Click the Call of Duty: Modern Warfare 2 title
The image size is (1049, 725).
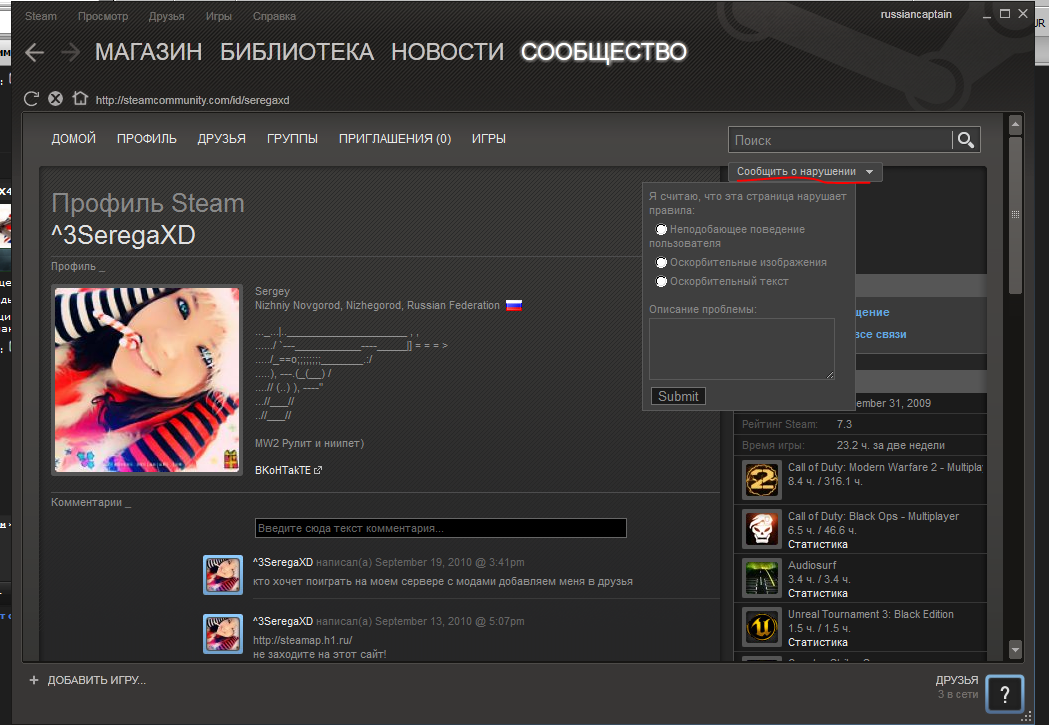pyautogui.click(x=885, y=468)
